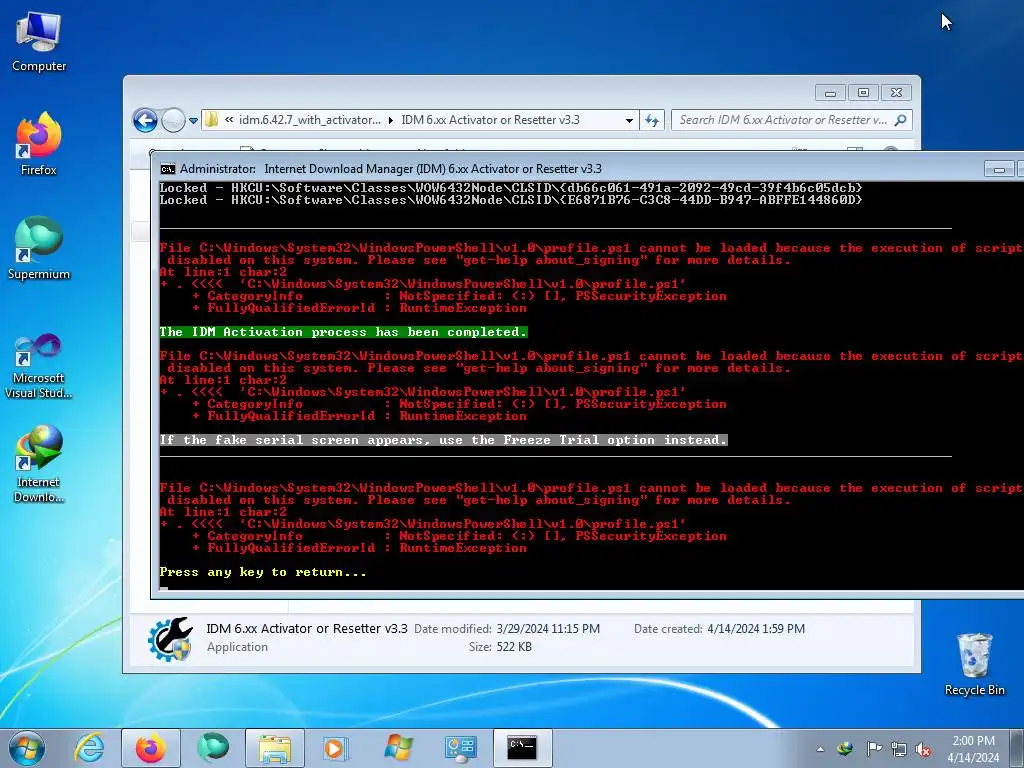Click the network tray icon
The image size is (1024, 768).
pos(899,749)
